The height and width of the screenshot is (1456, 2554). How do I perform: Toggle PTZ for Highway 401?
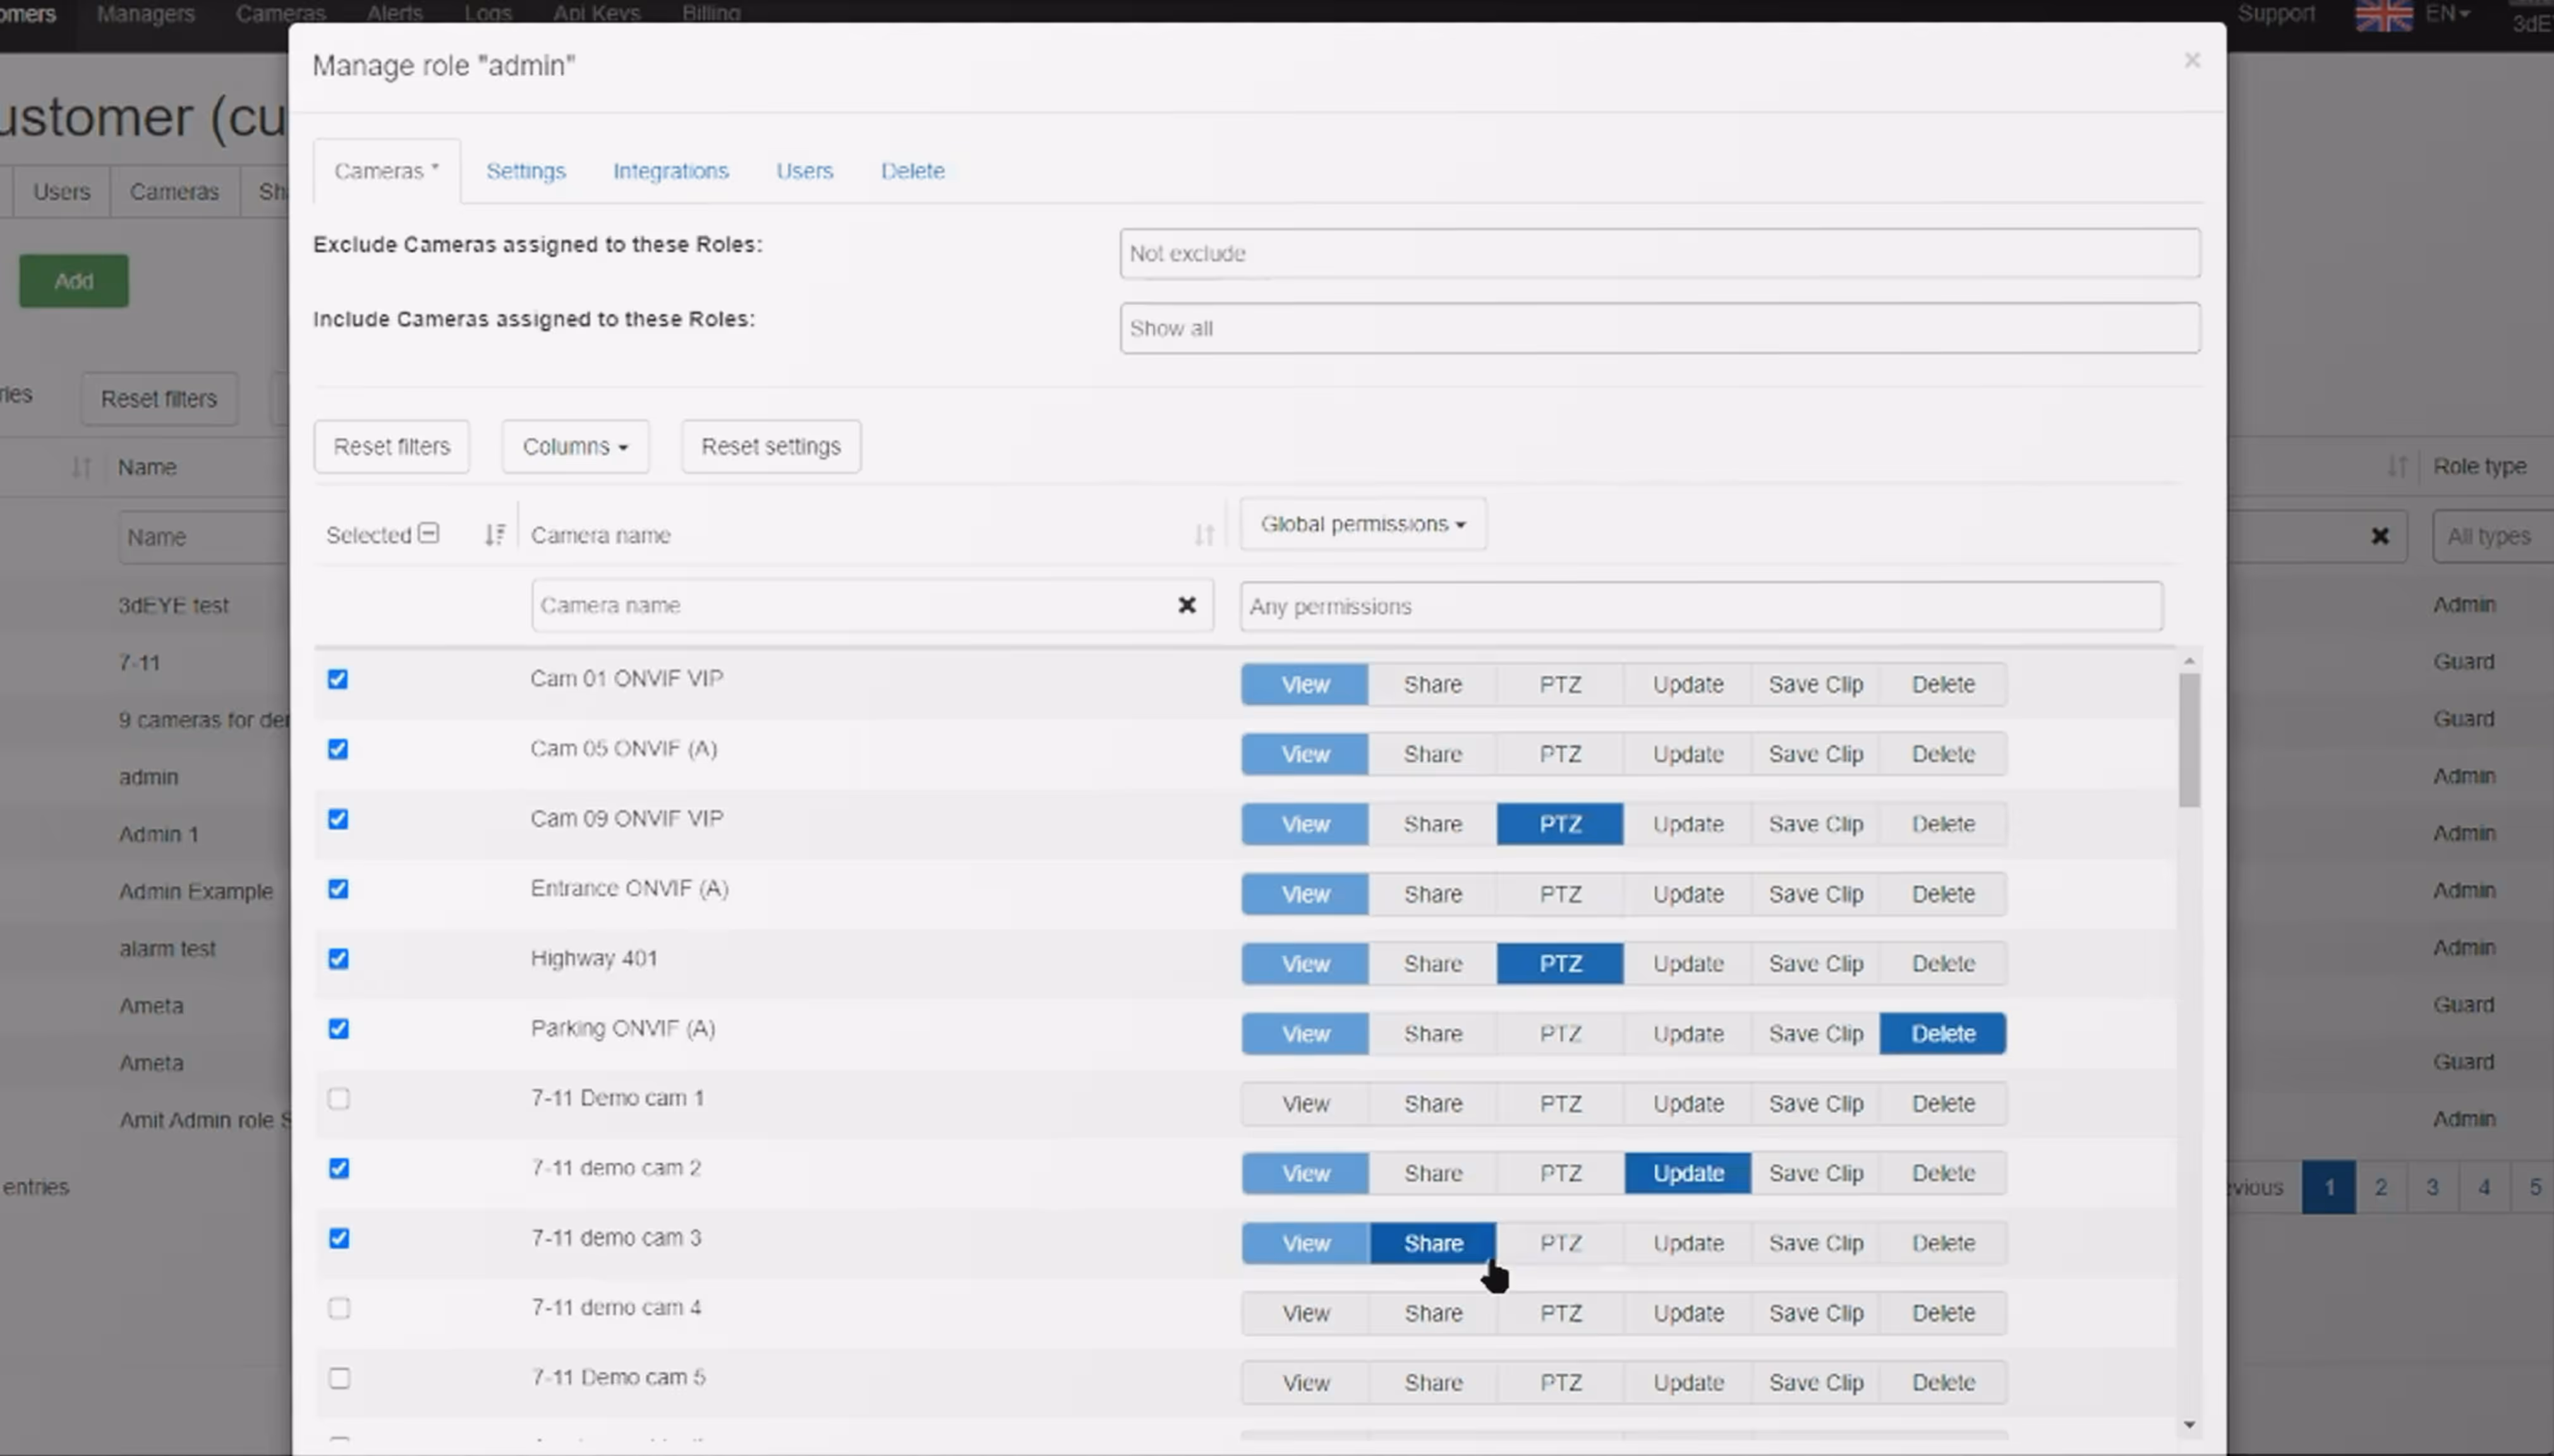point(1560,964)
